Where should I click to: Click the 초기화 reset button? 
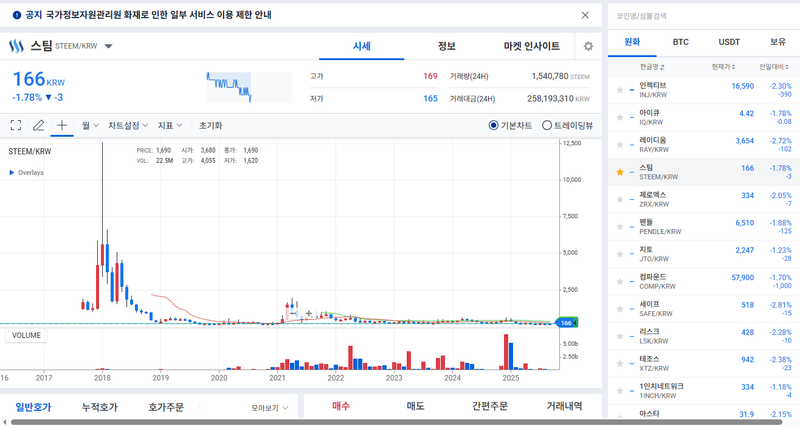pyautogui.click(x=210, y=126)
